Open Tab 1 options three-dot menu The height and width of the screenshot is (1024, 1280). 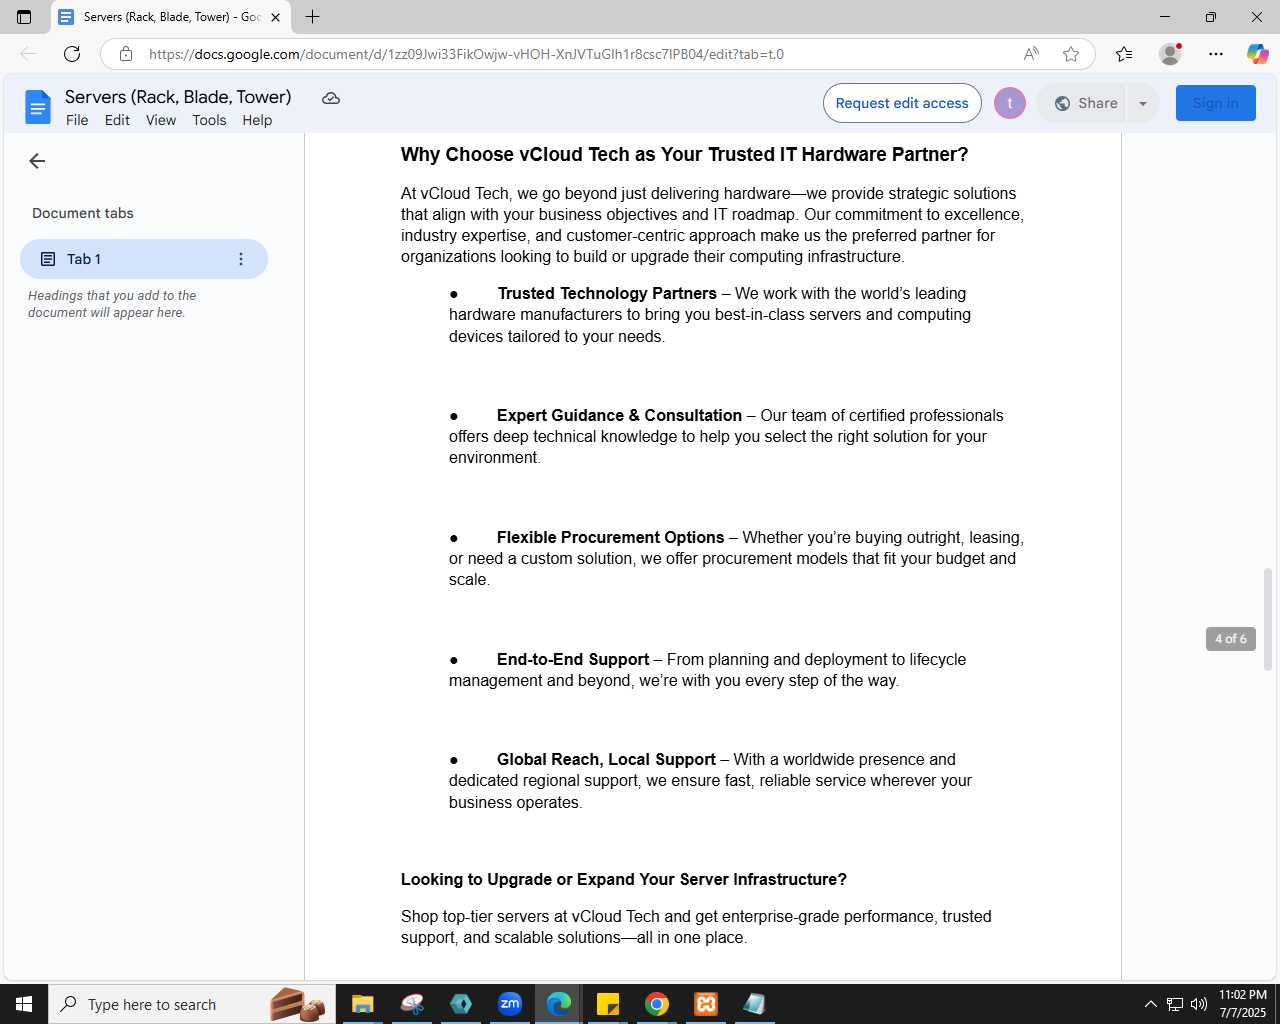[x=240, y=259]
